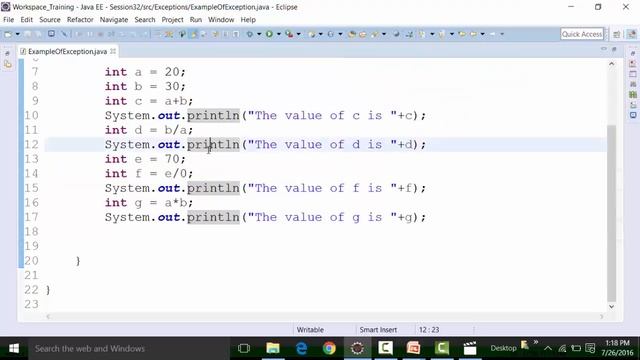640x360 pixels.
Task: Click the restore icon on left sidebar
Action: (7, 53)
